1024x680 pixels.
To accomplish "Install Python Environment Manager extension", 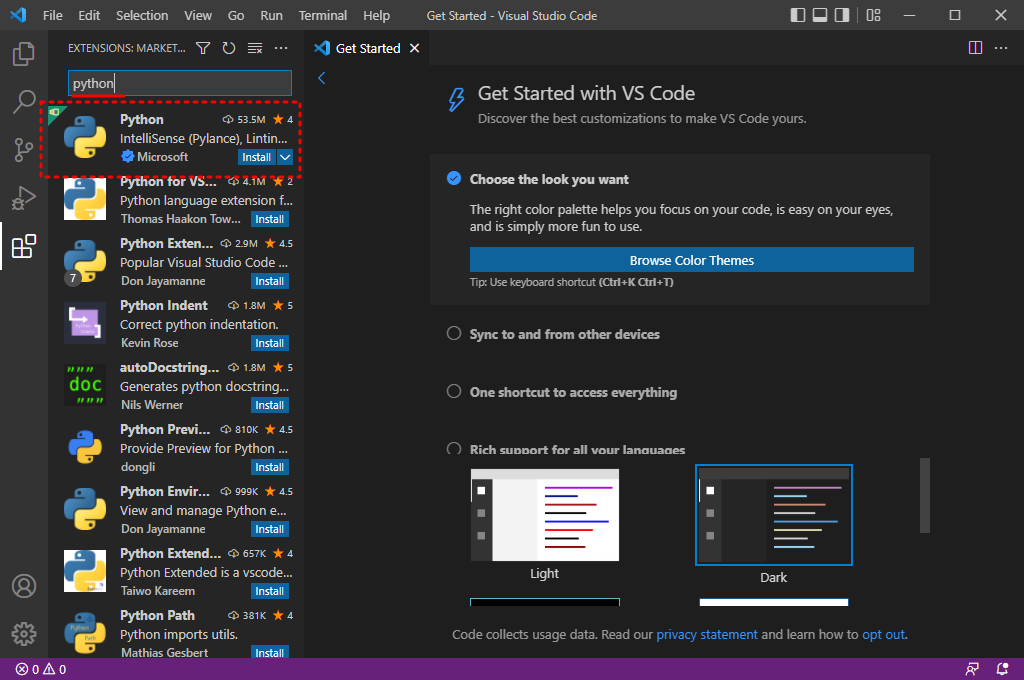I will click(270, 530).
